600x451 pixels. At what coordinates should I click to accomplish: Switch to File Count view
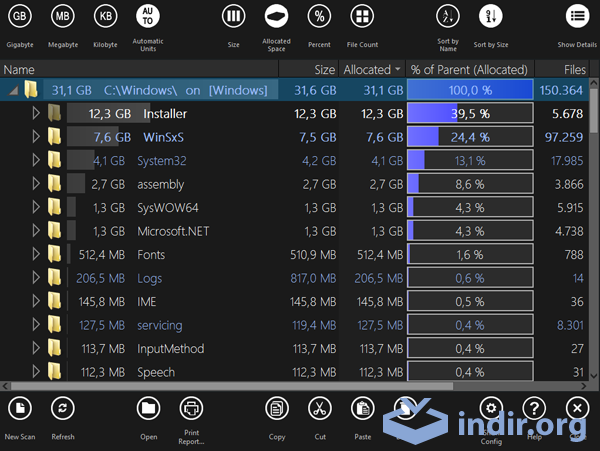click(362, 16)
